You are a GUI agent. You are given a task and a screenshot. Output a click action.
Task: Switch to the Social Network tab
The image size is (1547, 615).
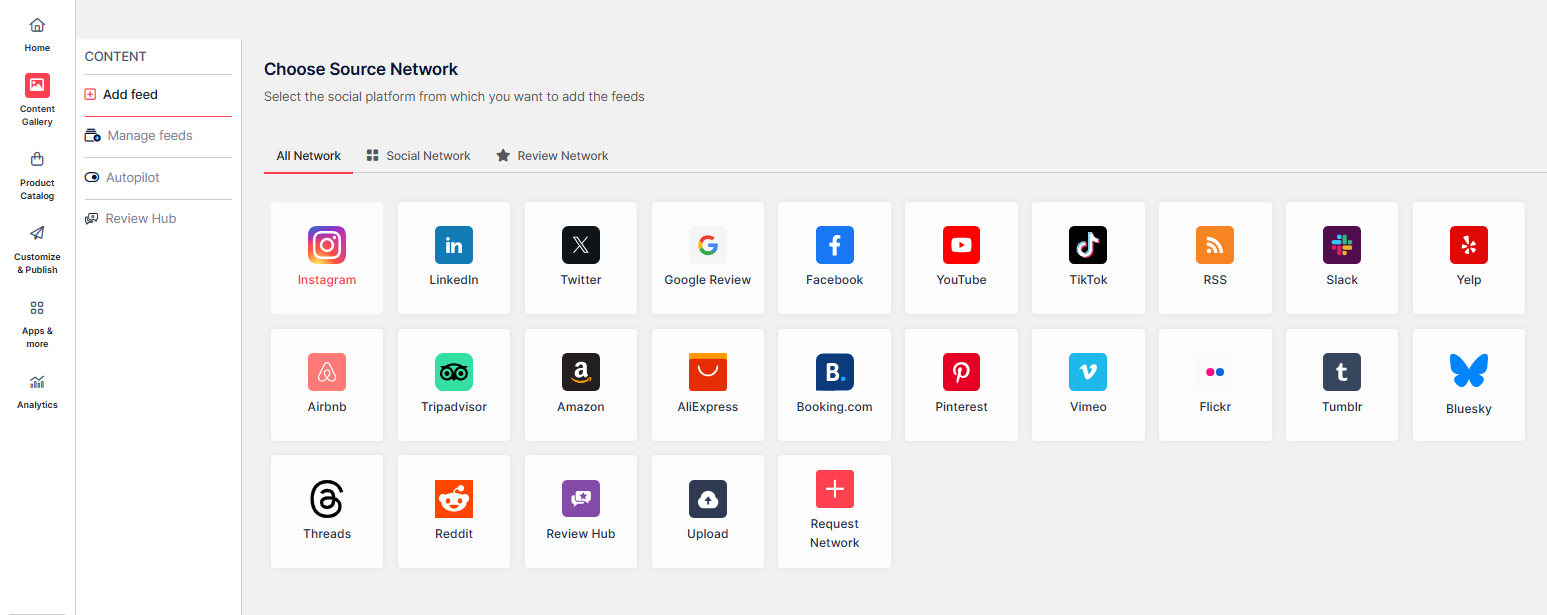[418, 155]
